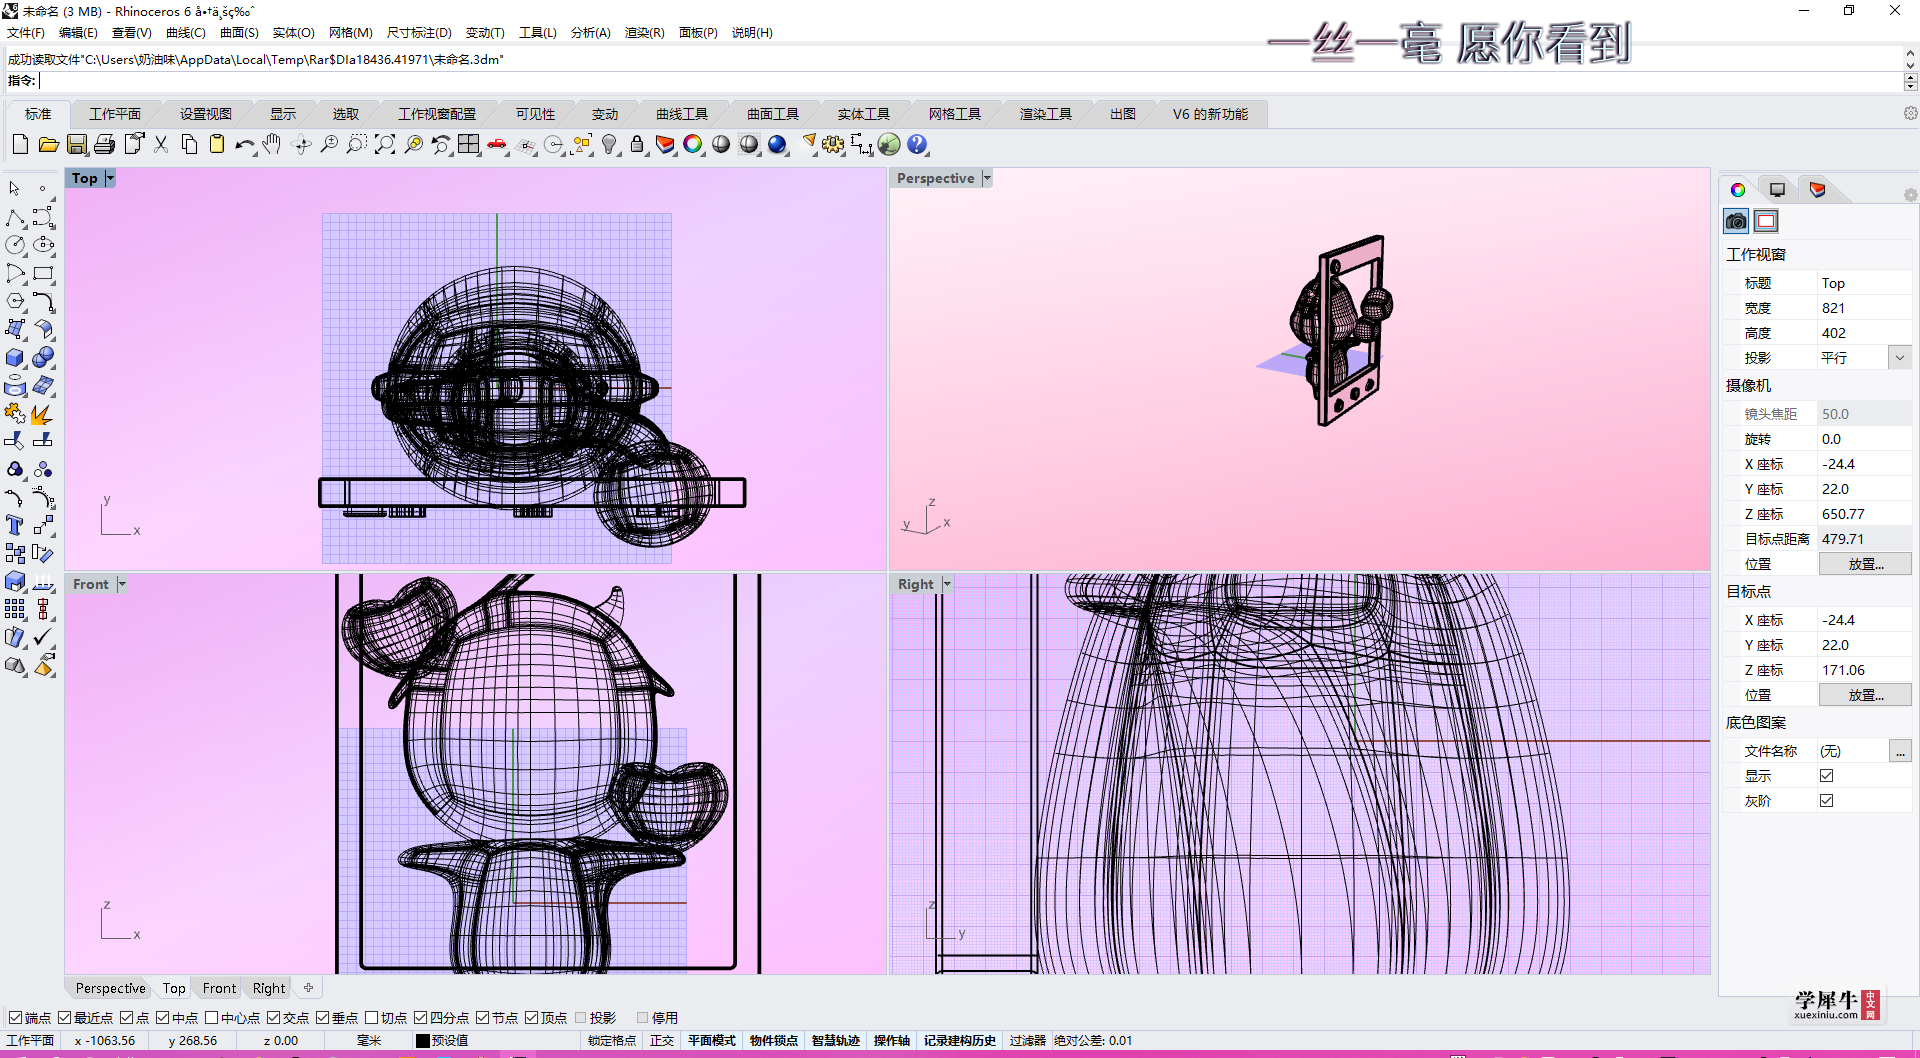1920x1058 pixels.
Task: Enable the 中心点 object snap checkbox
Action: [x=211, y=1018]
